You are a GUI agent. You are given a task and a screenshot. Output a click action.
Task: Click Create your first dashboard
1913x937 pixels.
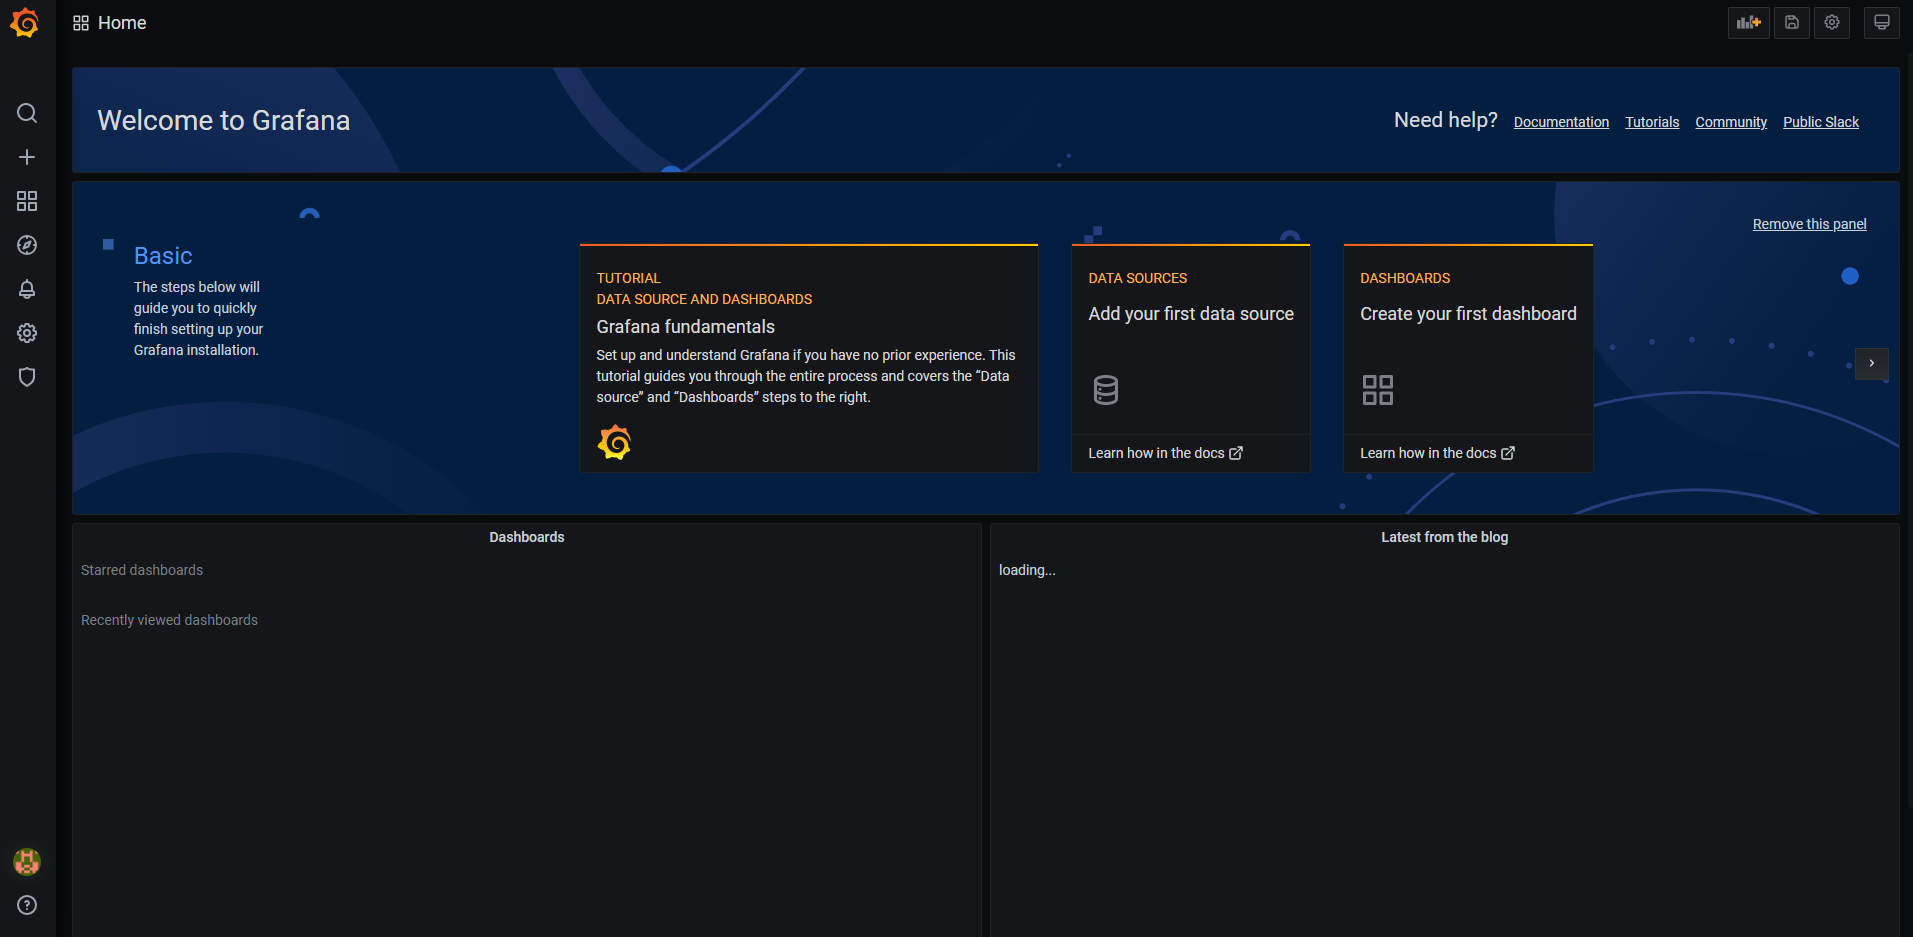click(1468, 314)
